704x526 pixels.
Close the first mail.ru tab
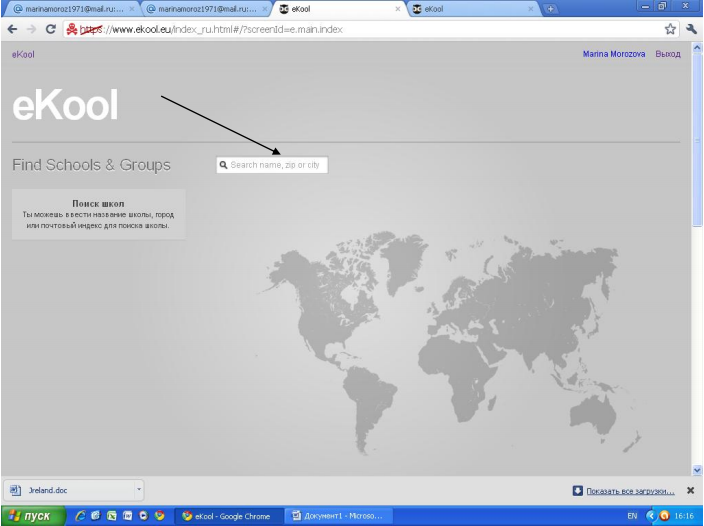pos(132,9)
